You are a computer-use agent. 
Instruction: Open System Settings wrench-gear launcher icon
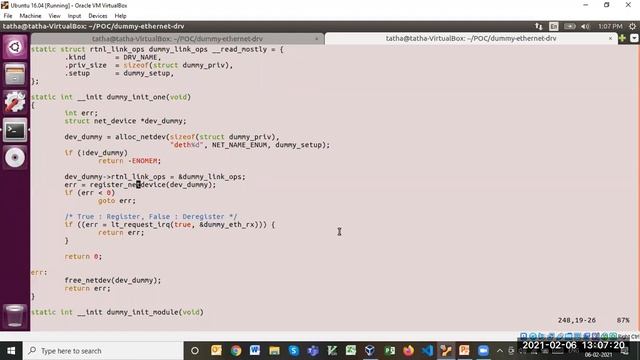coord(15,102)
